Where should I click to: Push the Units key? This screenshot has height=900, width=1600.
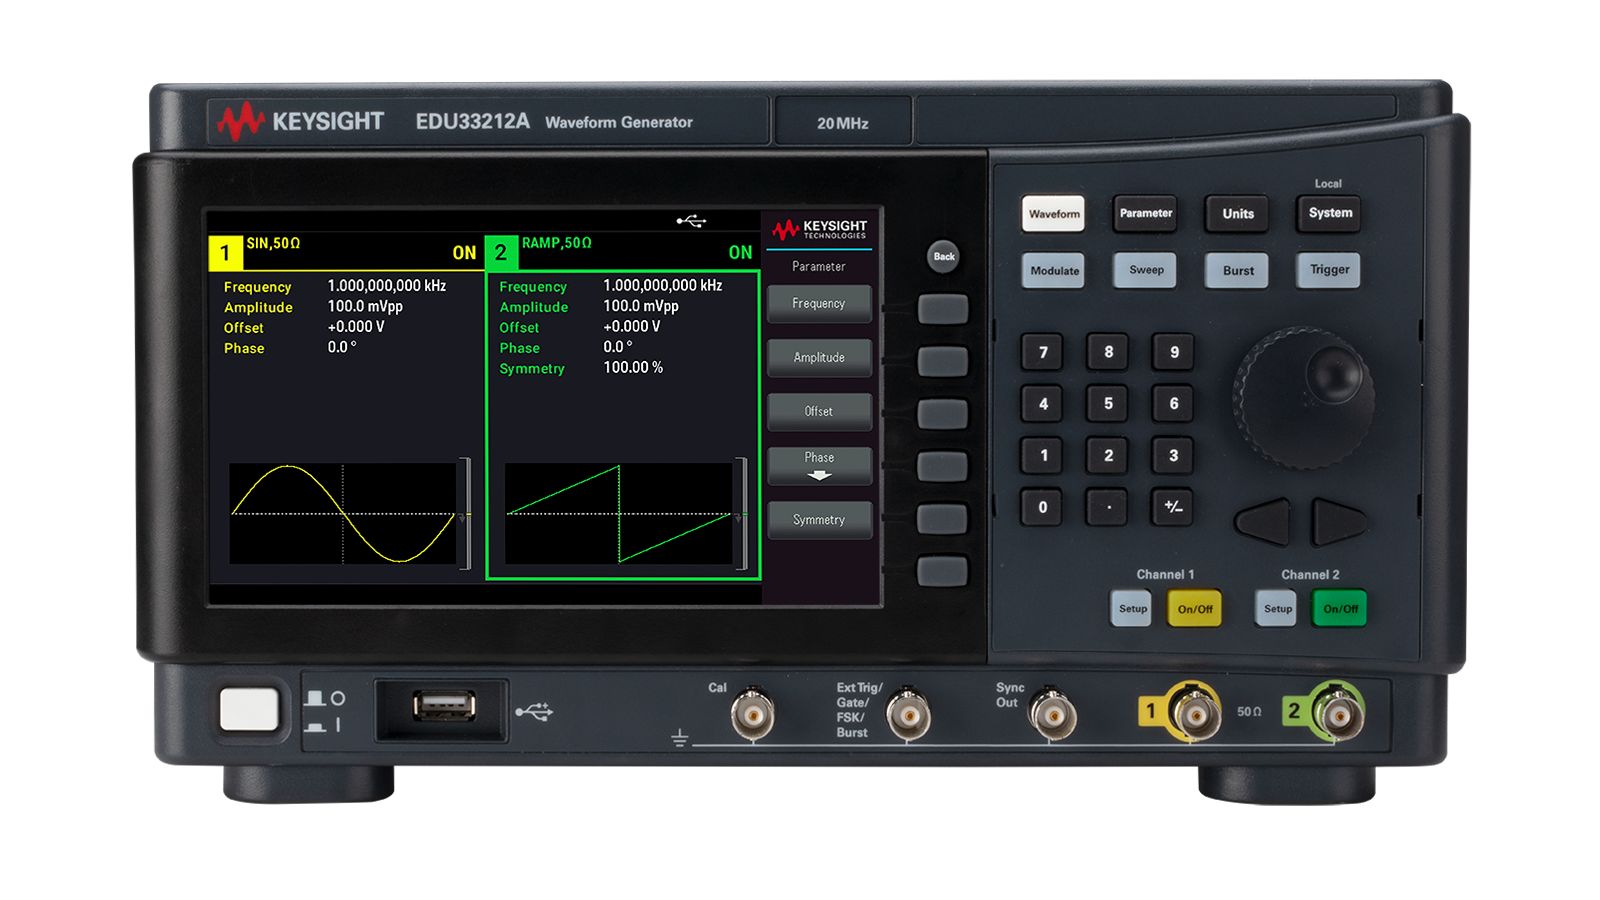(x=1237, y=214)
